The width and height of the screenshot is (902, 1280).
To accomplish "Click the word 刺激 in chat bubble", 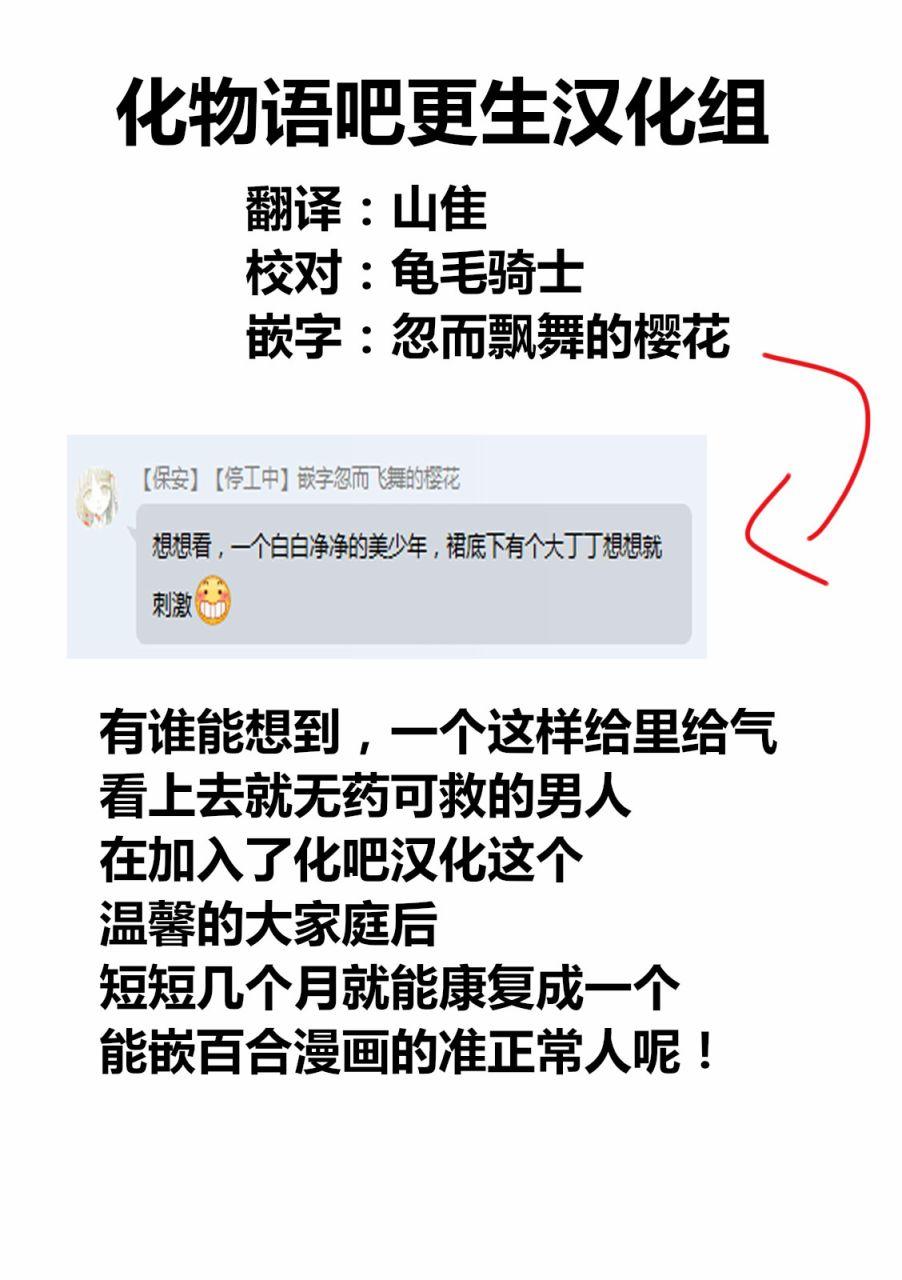I will (x=172, y=604).
